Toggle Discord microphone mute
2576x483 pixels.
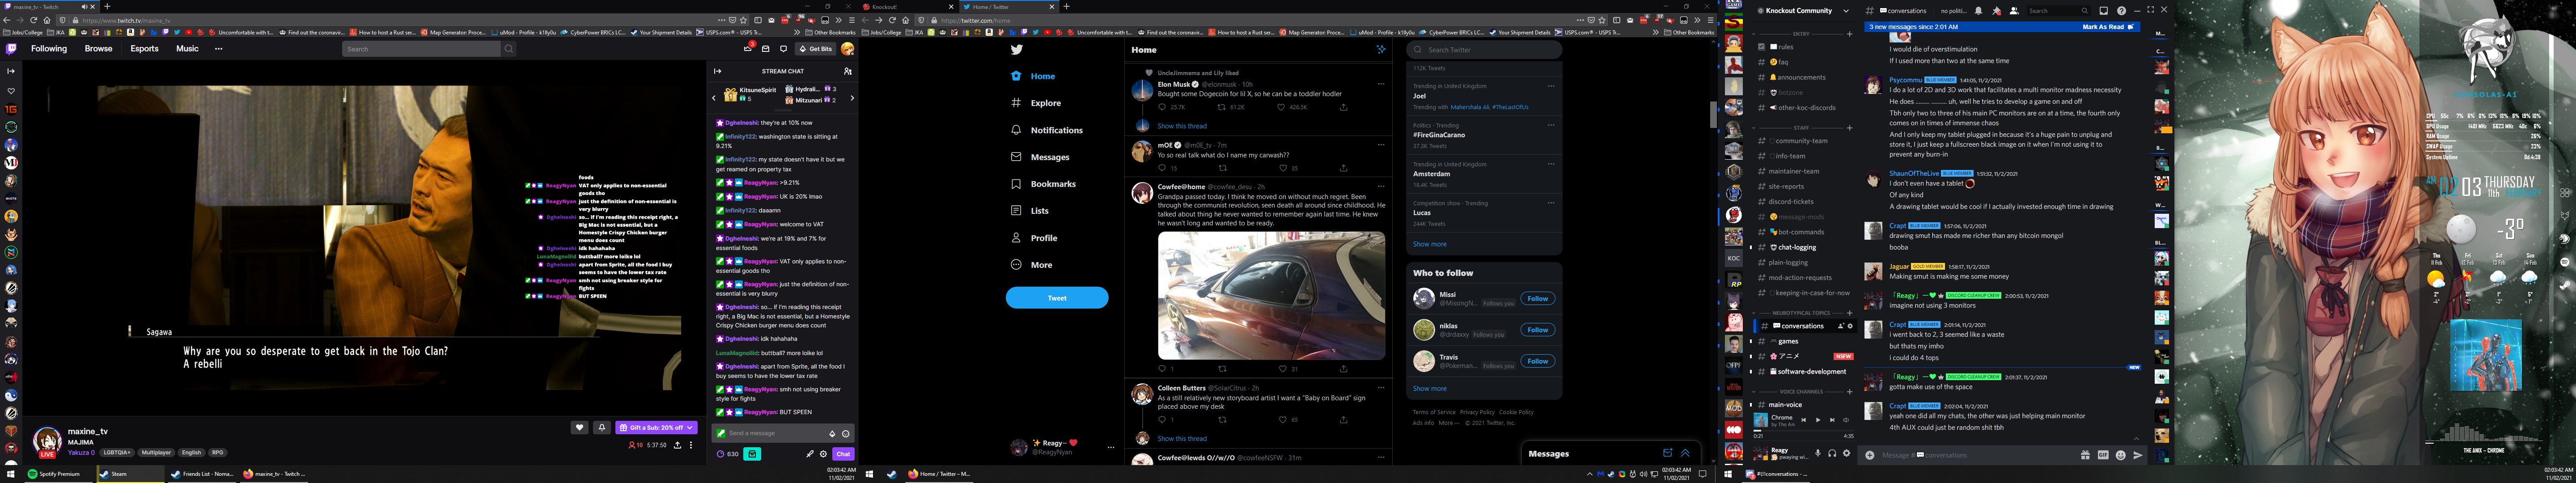tap(1818, 453)
